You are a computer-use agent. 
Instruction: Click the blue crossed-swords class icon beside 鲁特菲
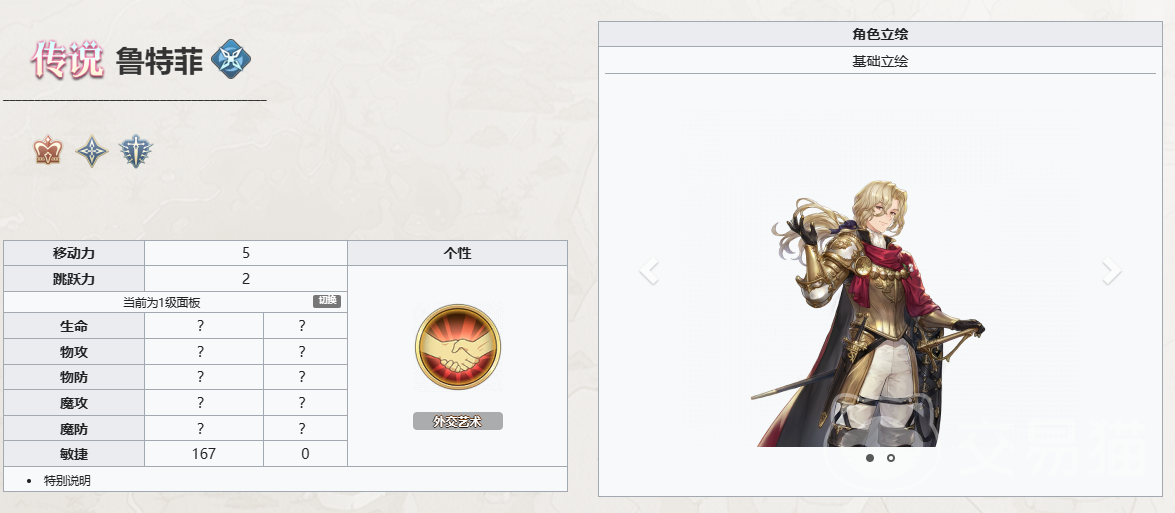click(x=231, y=61)
